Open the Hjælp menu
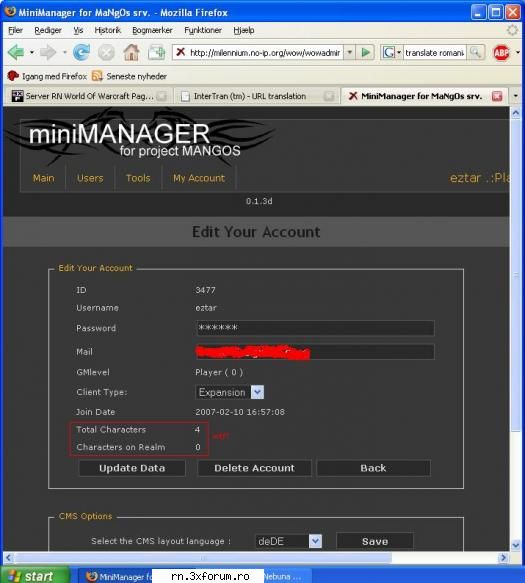The image size is (525, 583). pos(244,30)
